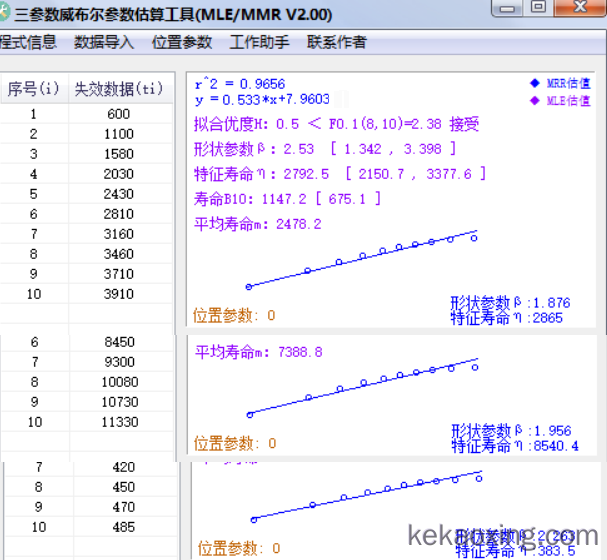Open the 程式信息 menu

(x=28, y=42)
